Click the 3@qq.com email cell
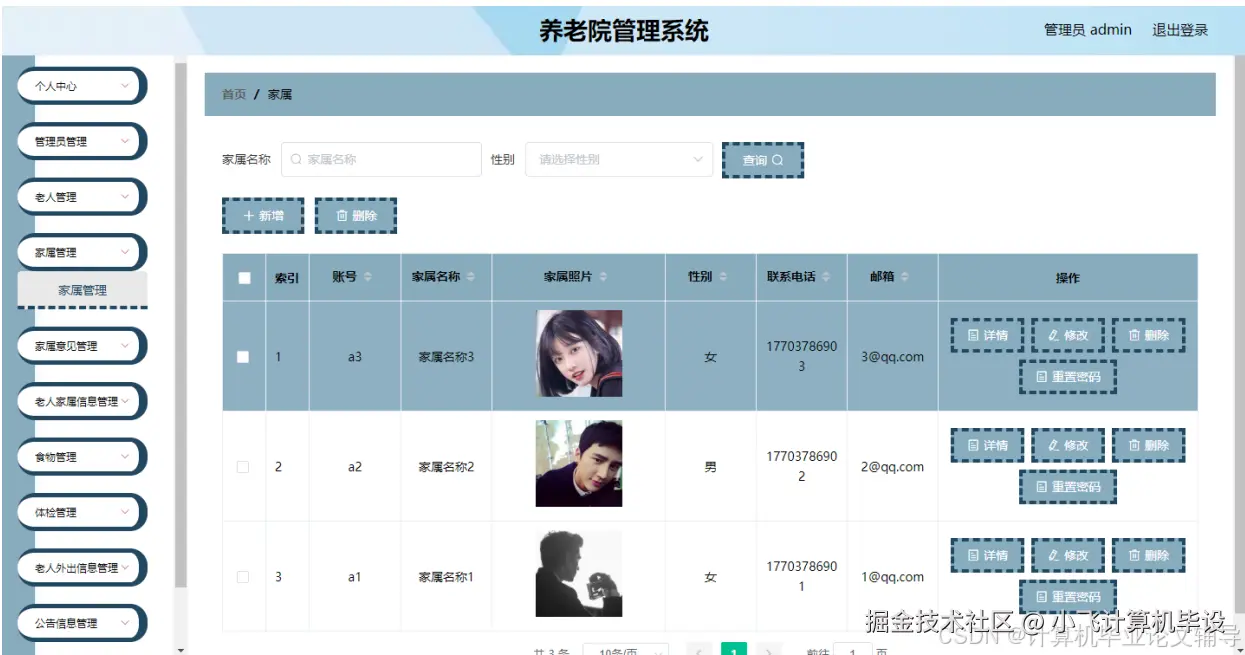 892,357
